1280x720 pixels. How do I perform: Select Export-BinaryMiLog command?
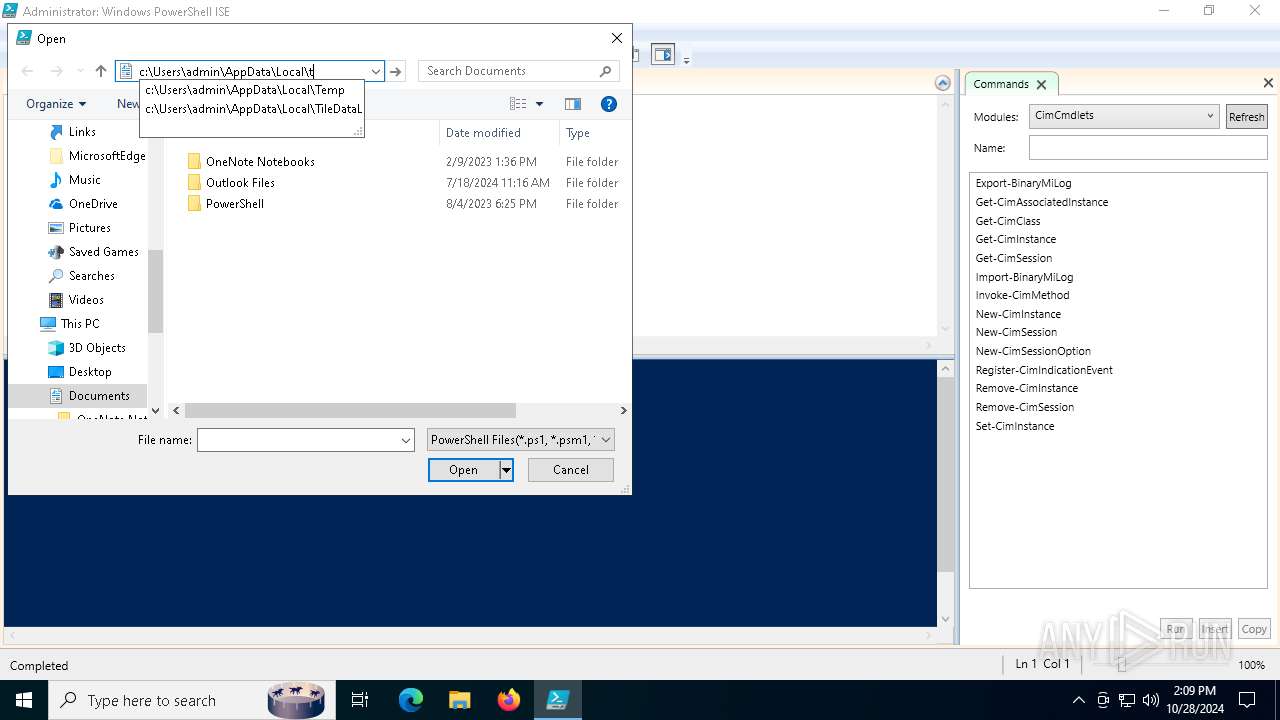tap(1023, 184)
